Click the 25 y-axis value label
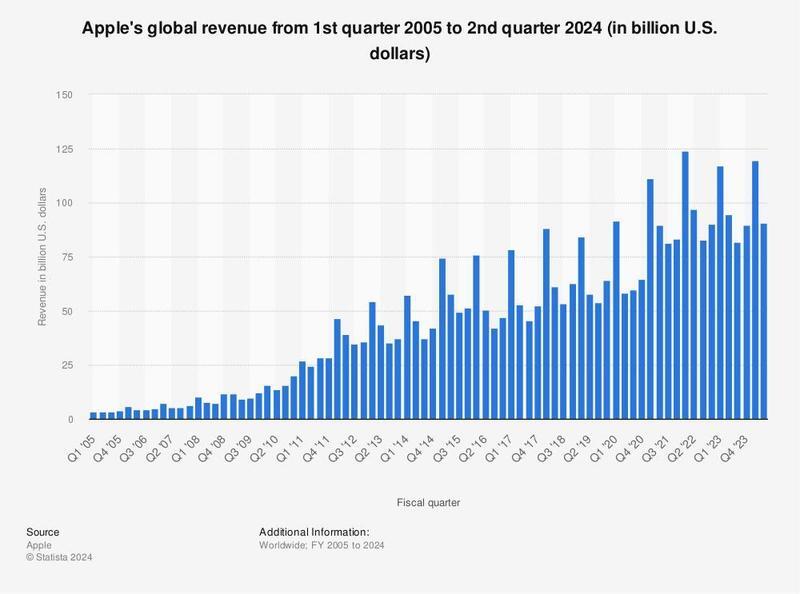Viewport: 800px width, 594px height. (x=67, y=365)
